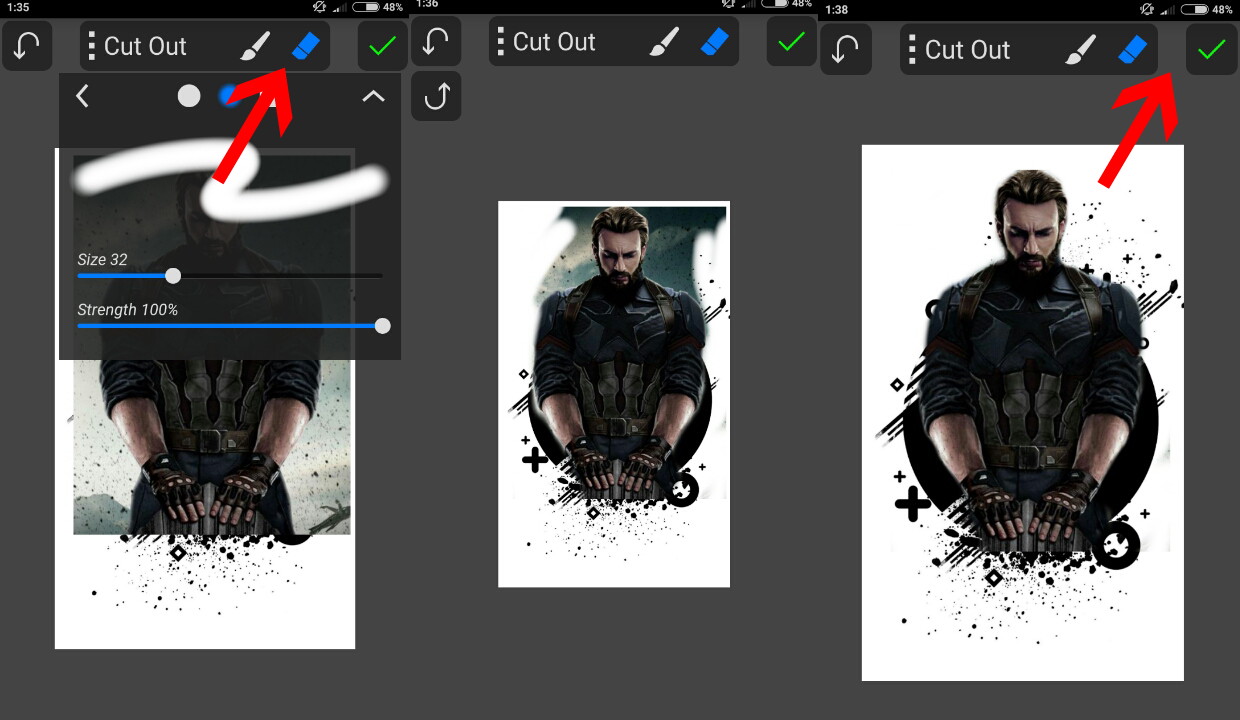Activate the blue eraser in the middle screenshot
The width and height of the screenshot is (1240, 720).
(714, 42)
